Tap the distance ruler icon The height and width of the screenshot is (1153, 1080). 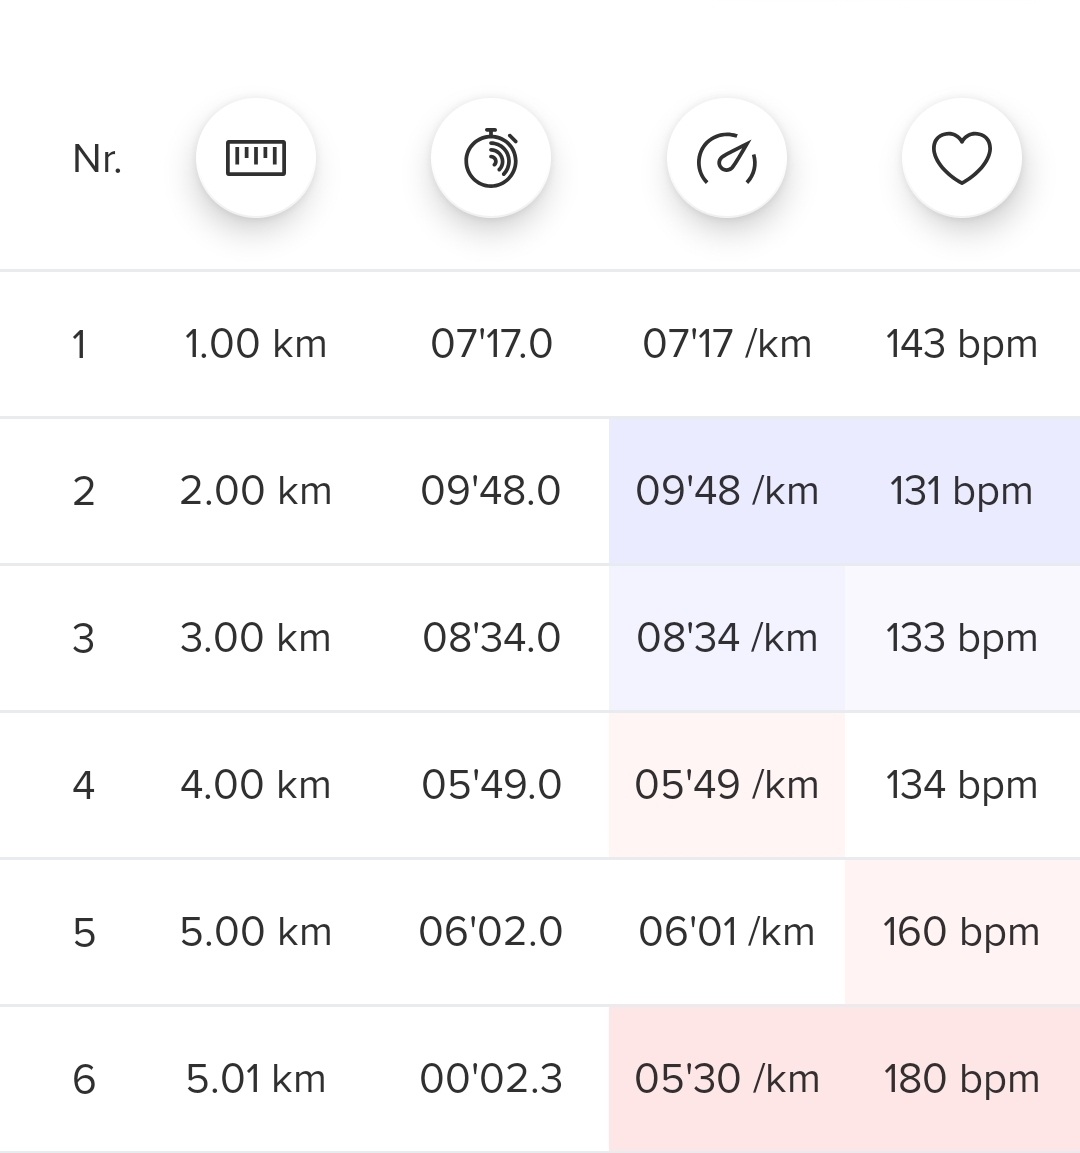[x=256, y=158]
